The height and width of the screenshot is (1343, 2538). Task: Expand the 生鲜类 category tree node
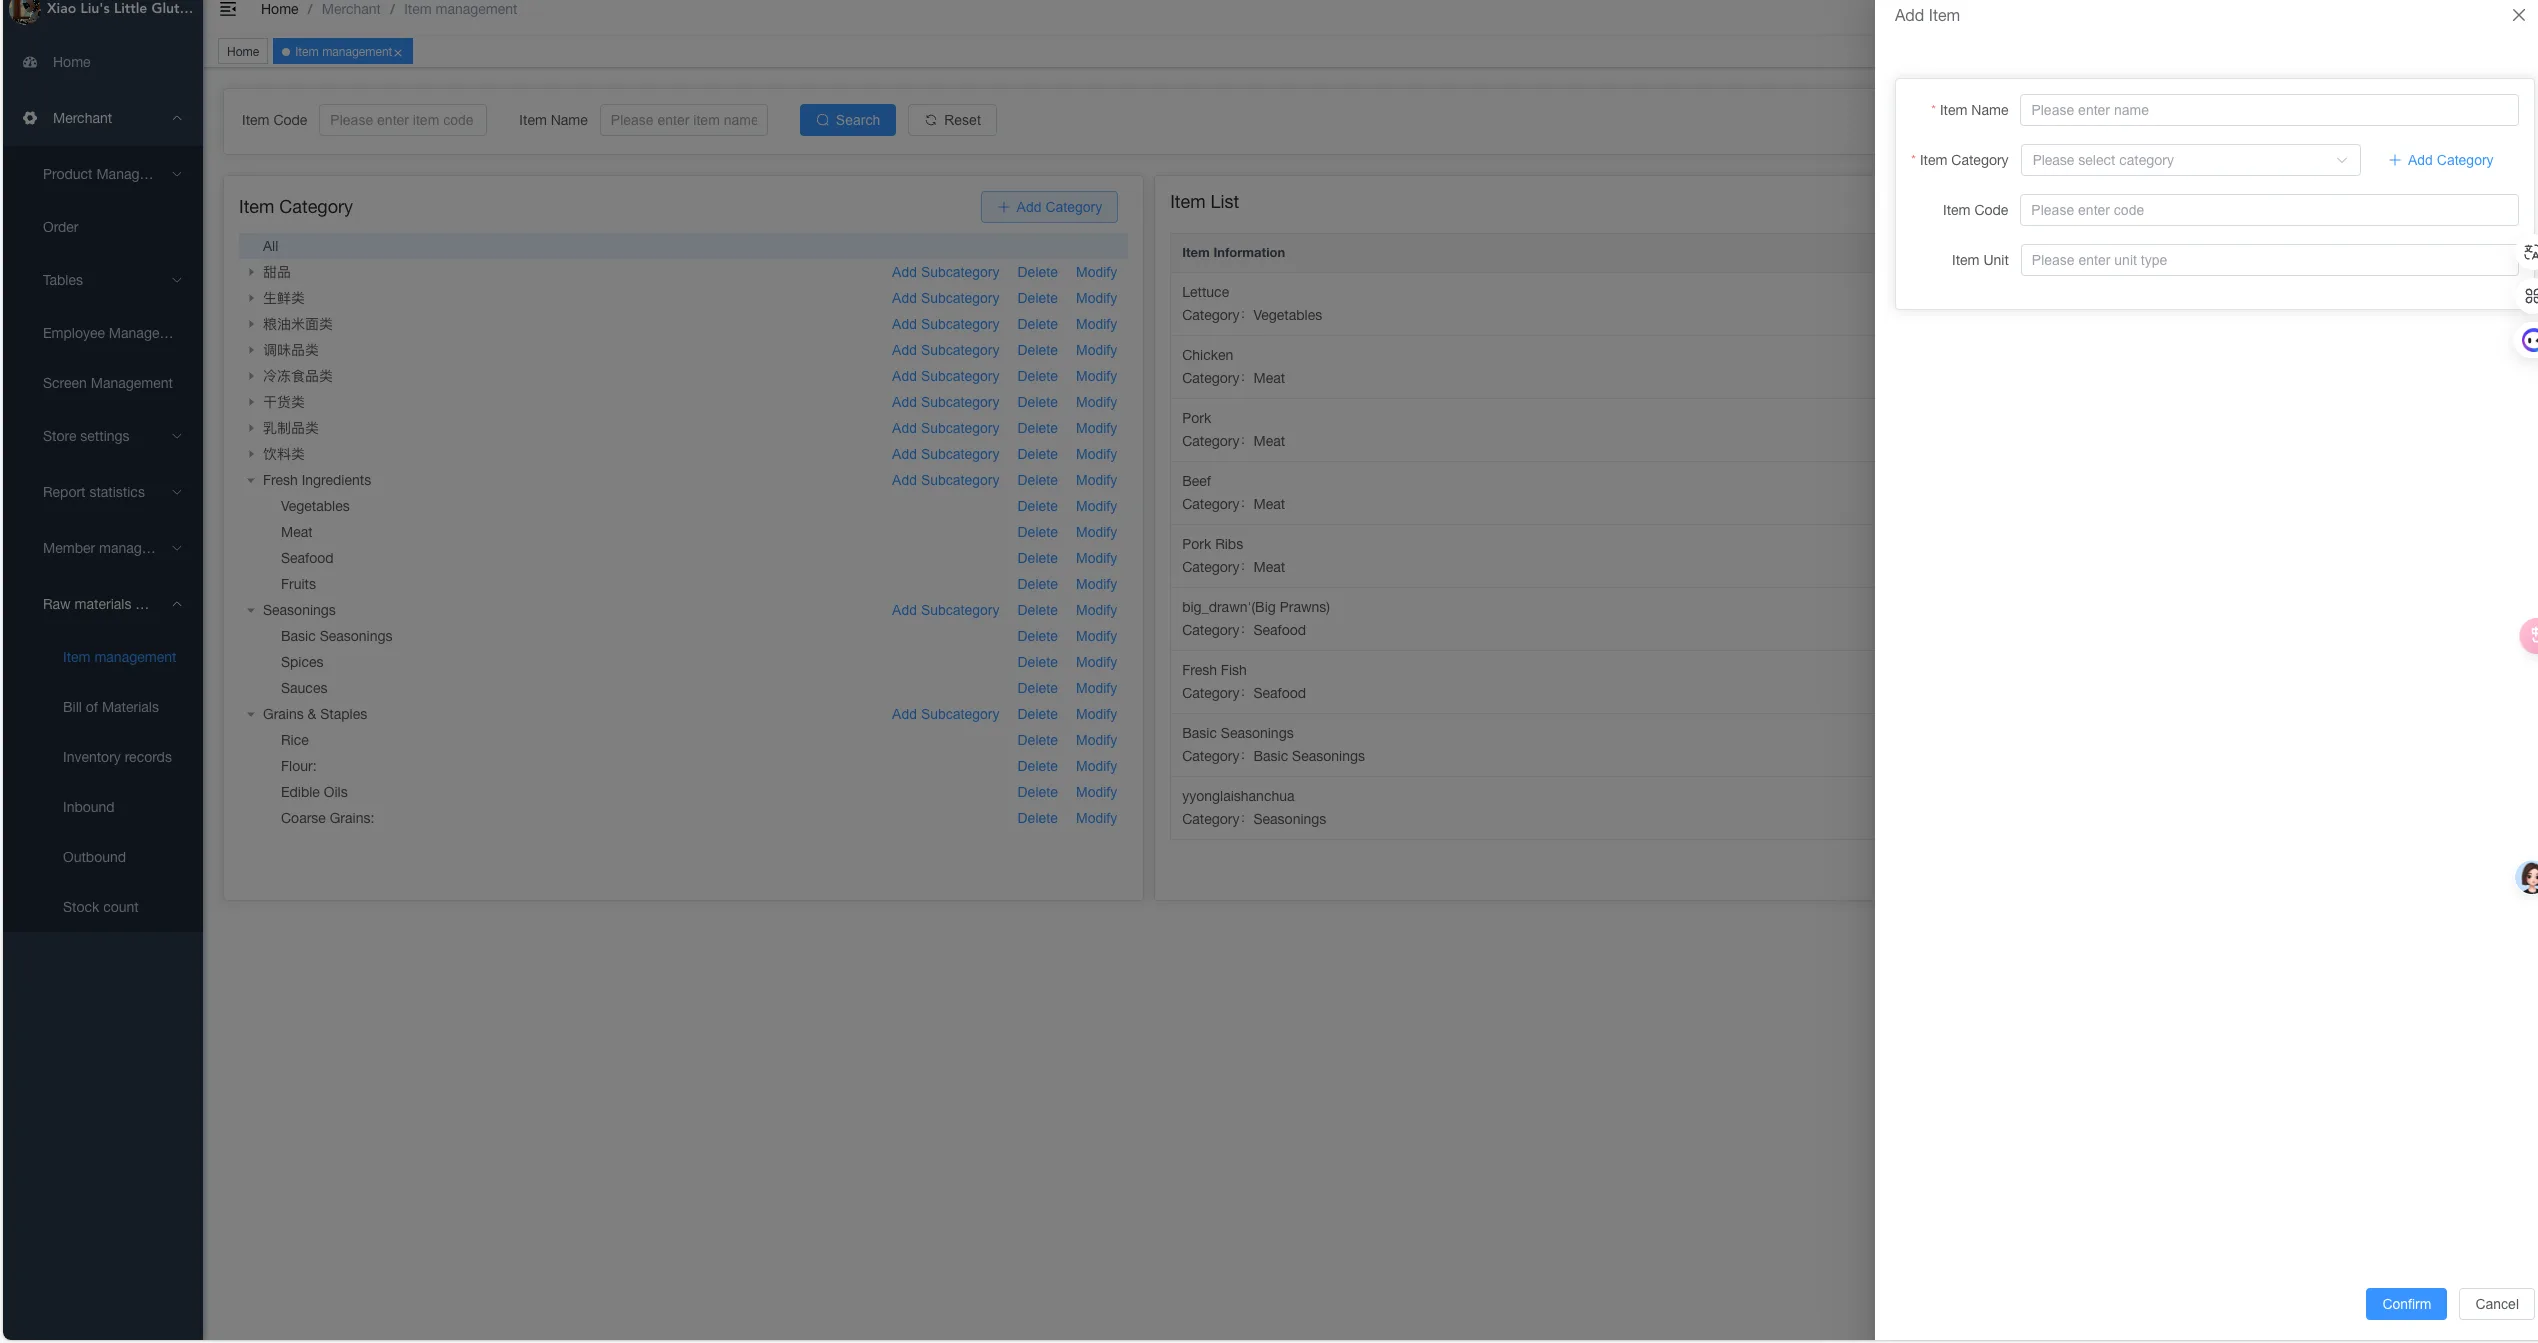[251, 298]
